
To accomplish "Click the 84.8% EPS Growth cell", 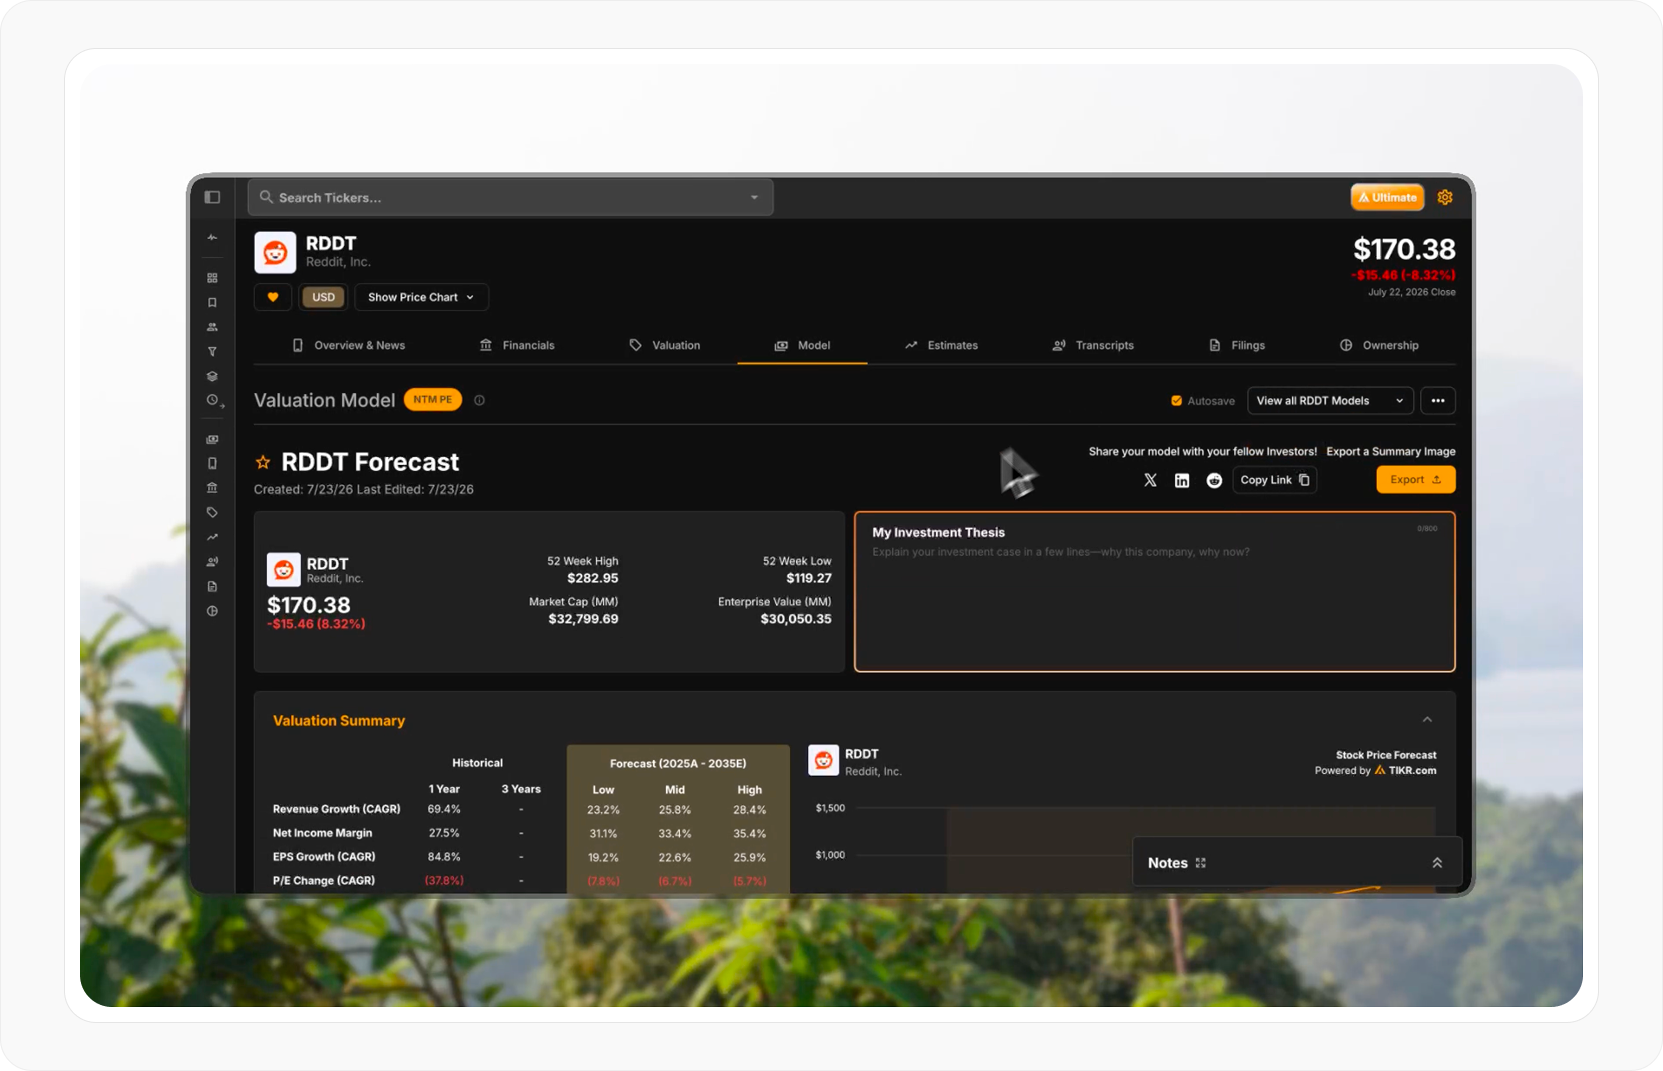I will tap(444, 857).
